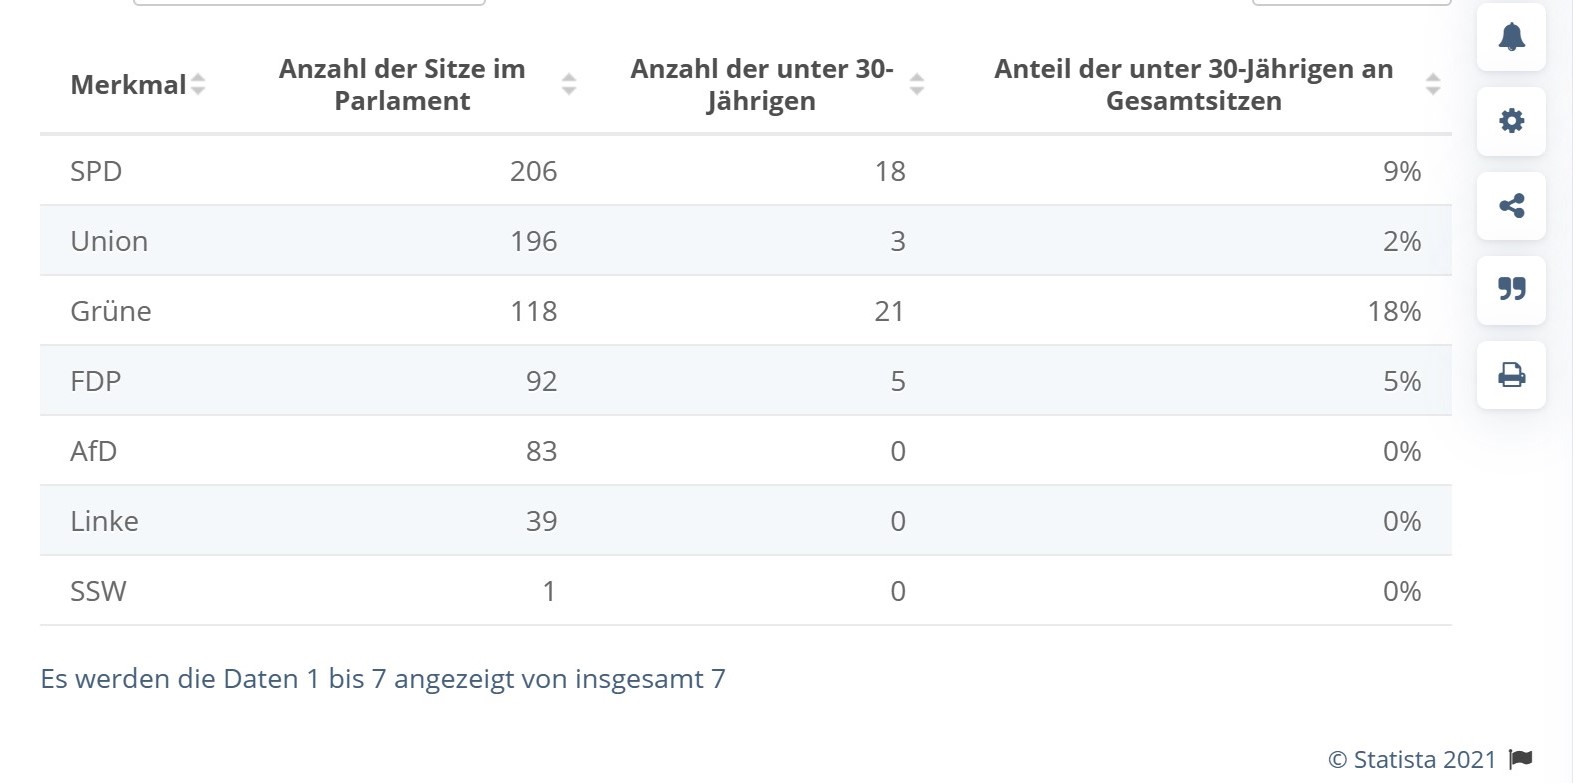Select the AfD row label
Viewport: 1573px width, 783px height.
pyautogui.click(x=94, y=451)
